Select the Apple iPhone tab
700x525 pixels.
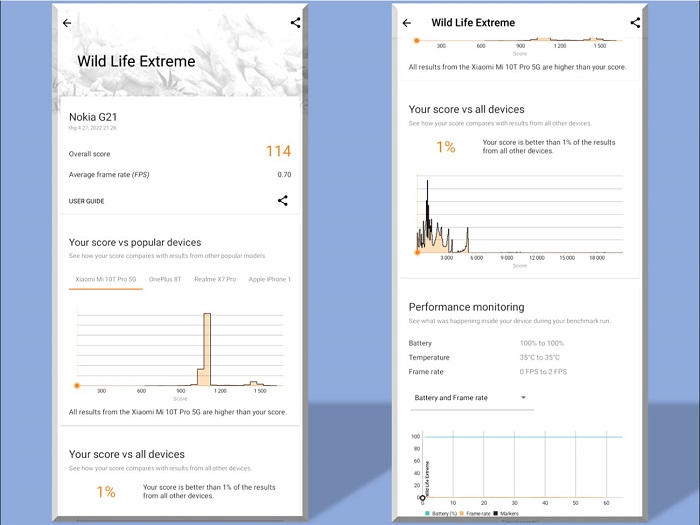click(269, 279)
